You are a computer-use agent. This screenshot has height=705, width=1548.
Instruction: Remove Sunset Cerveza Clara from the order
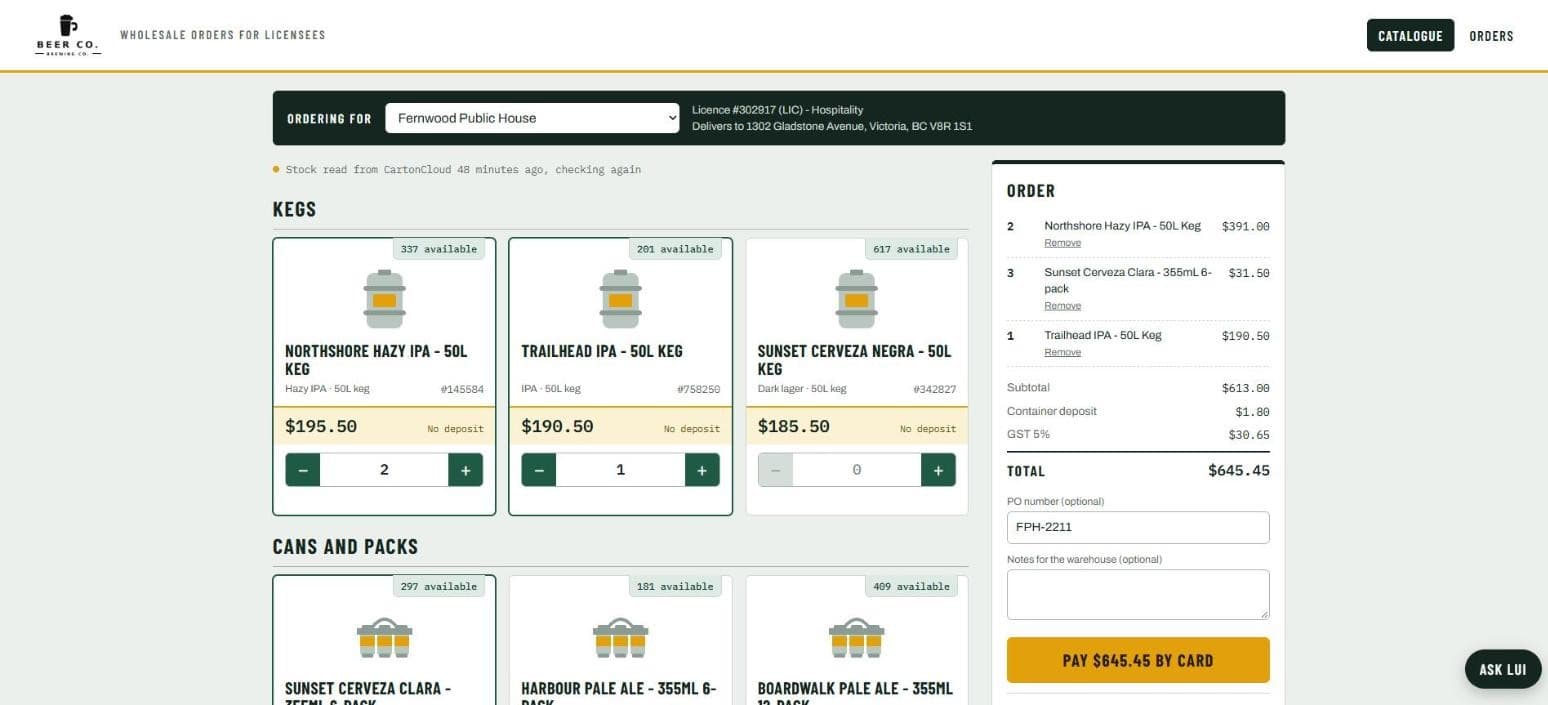(x=1062, y=306)
